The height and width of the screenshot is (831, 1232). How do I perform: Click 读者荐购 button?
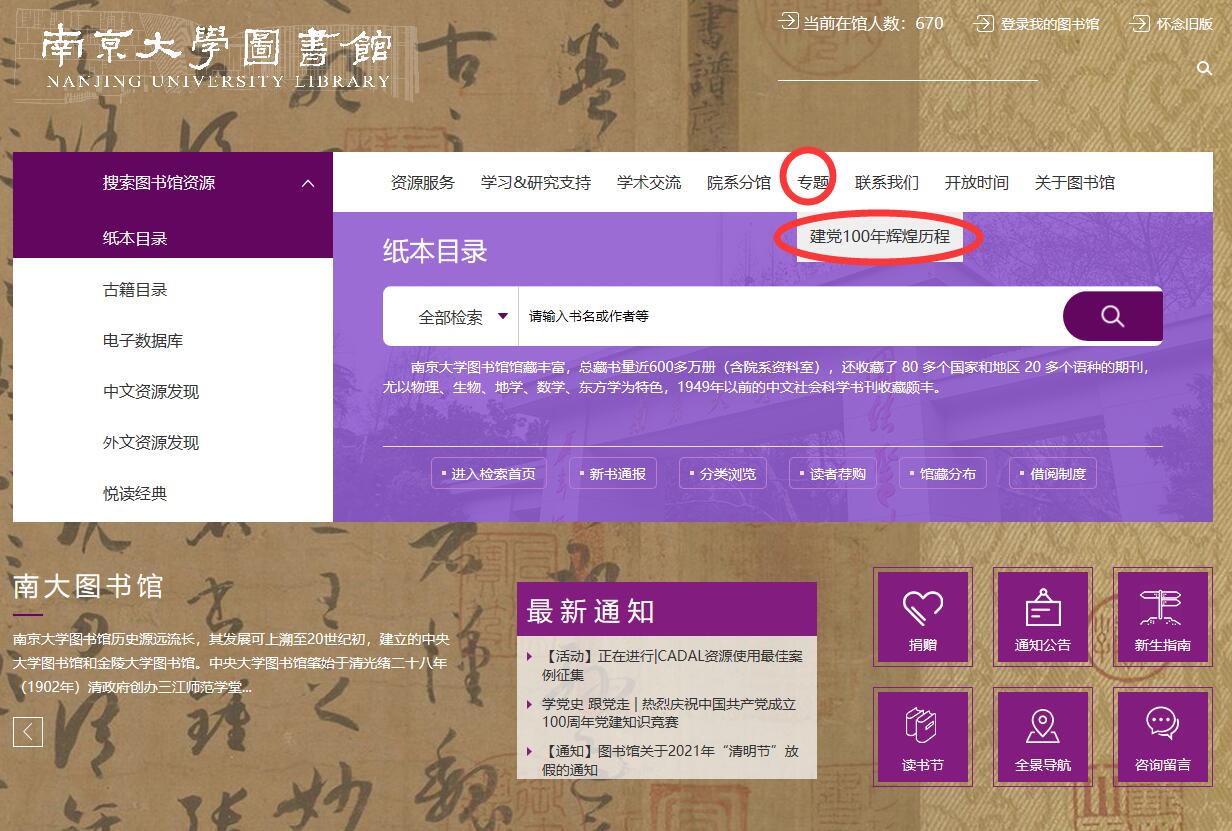pos(833,474)
